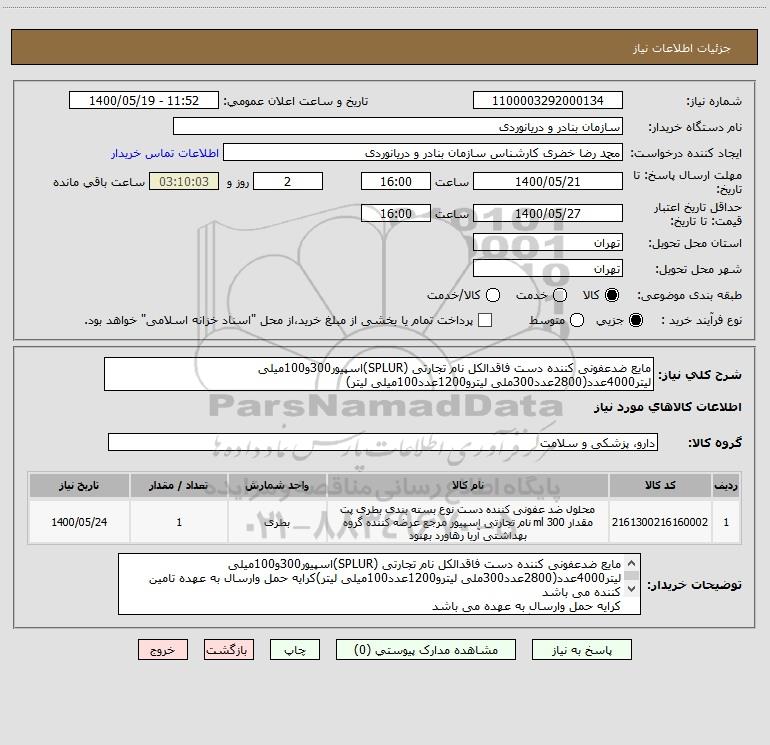Click the ردیف column header
The image size is (770, 745).
coord(726,486)
